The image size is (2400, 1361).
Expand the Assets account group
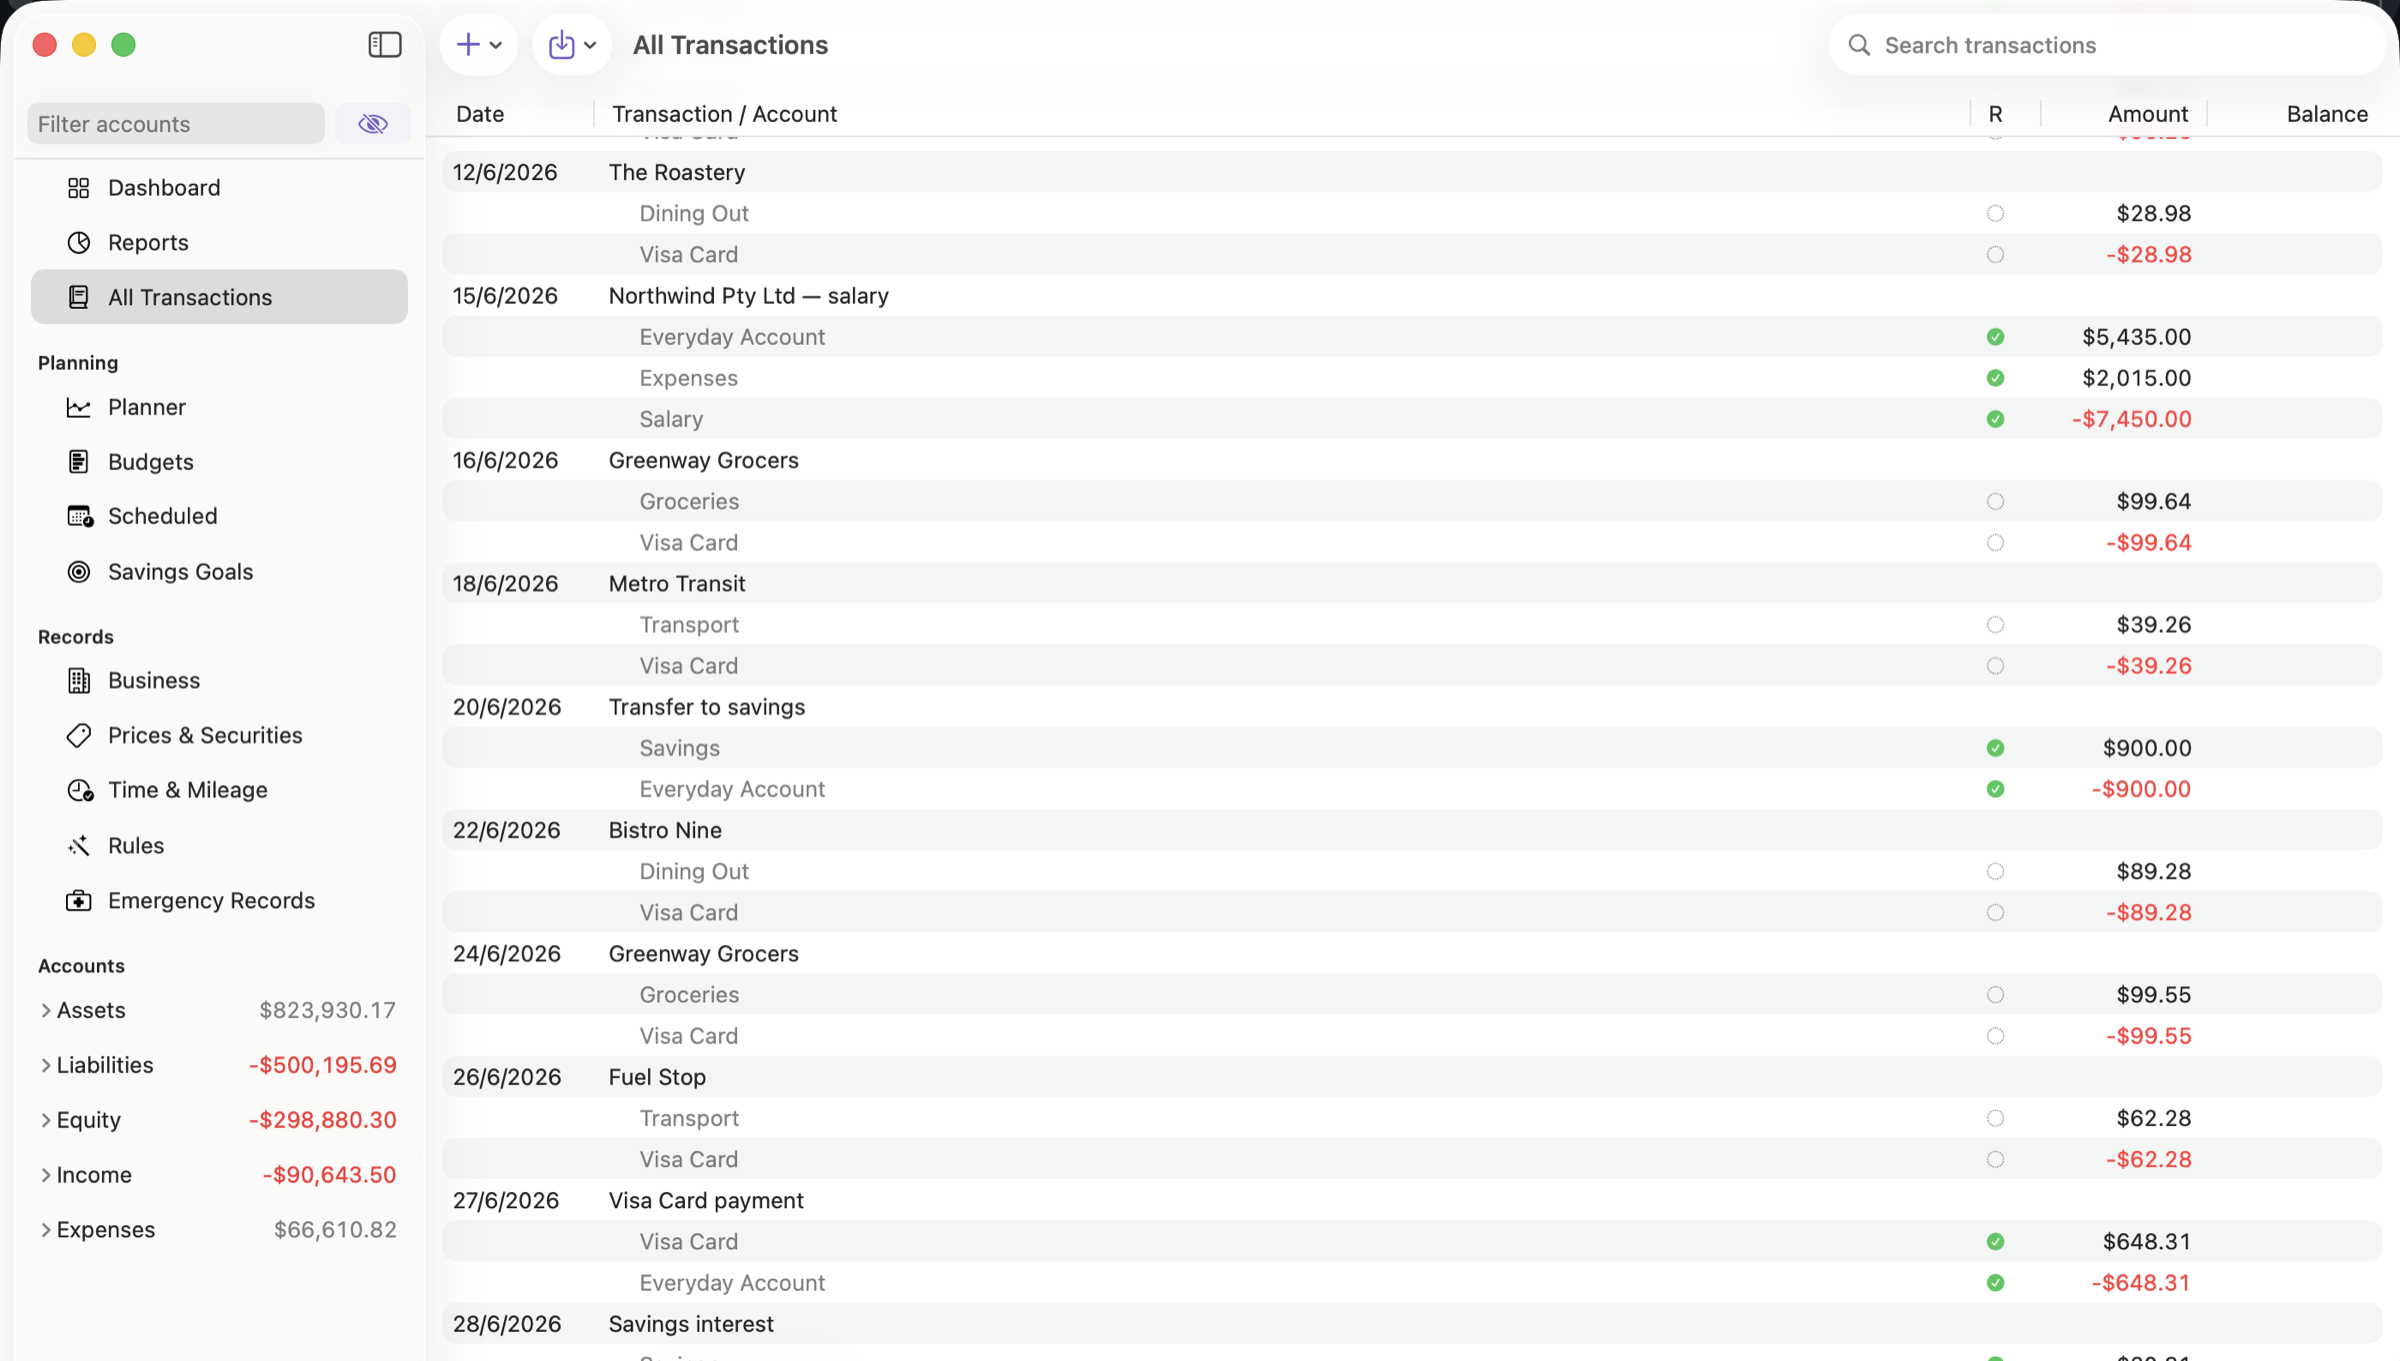(45, 1011)
